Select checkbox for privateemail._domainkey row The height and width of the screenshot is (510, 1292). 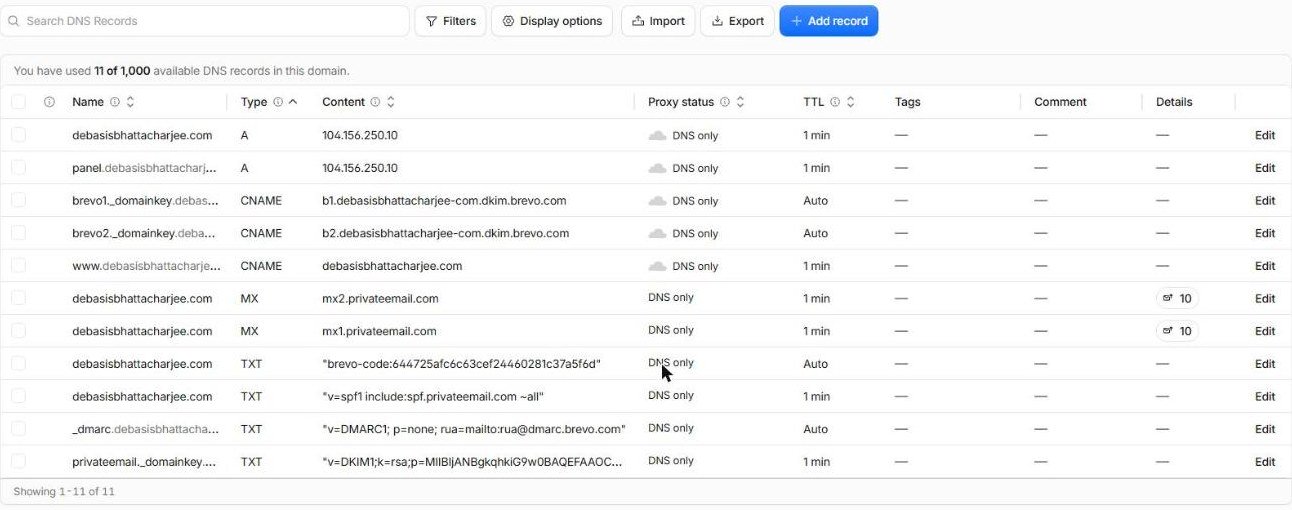coord(19,462)
